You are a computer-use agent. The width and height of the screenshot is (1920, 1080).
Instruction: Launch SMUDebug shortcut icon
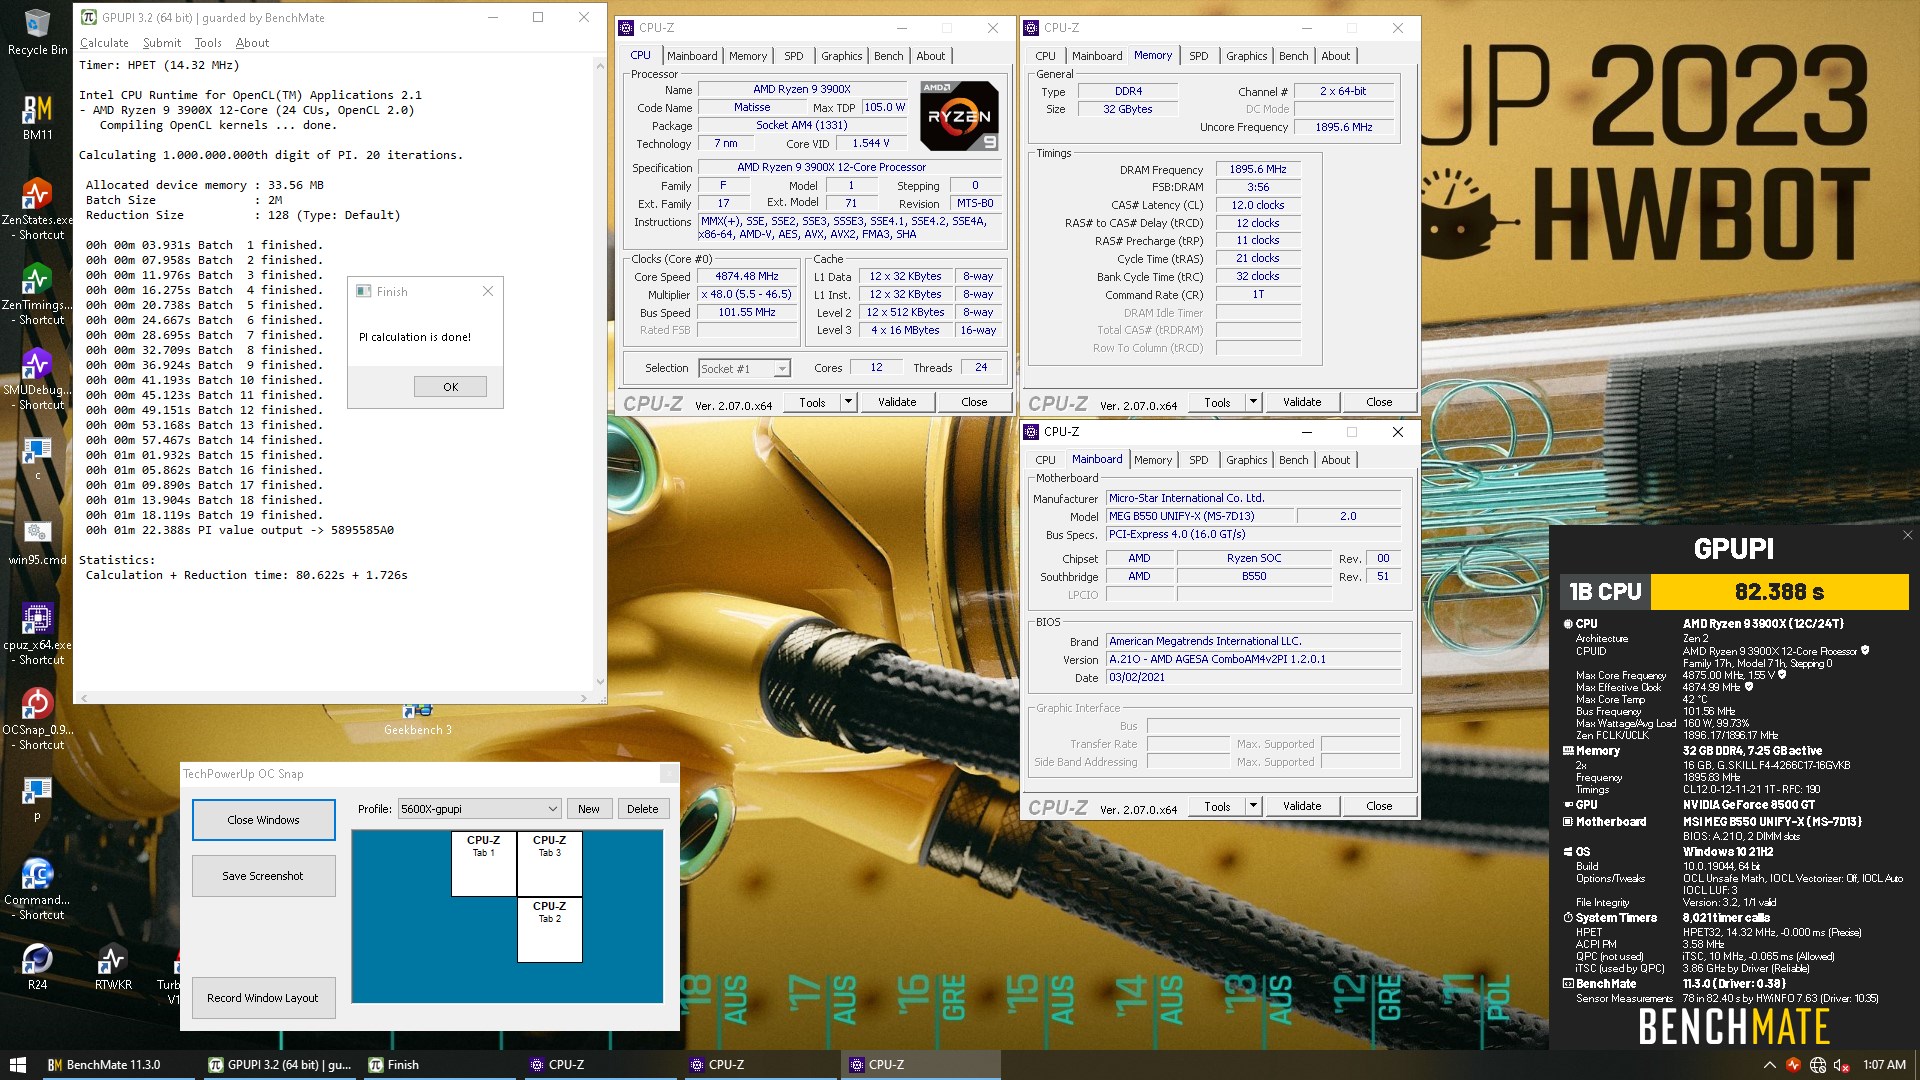click(37, 378)
